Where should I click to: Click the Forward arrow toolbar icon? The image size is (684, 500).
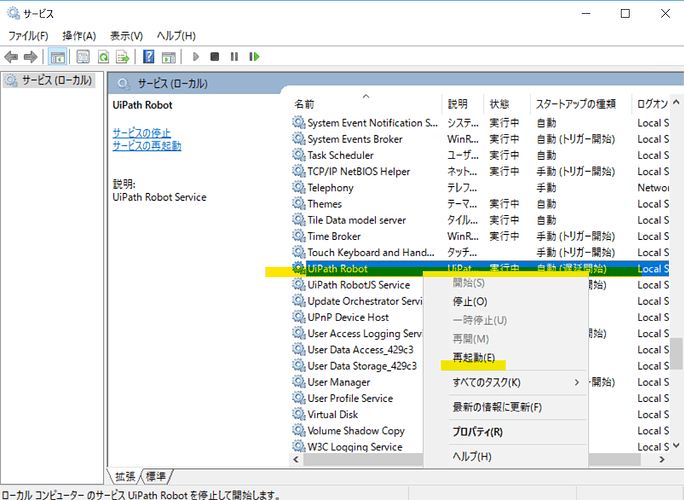point(31,57)
